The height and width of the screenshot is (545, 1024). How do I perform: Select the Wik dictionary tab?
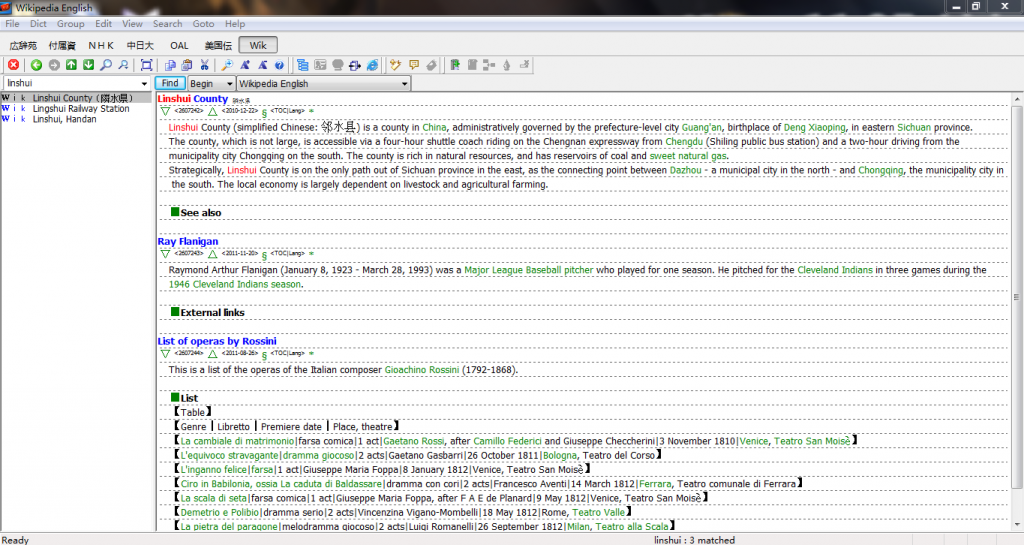click(258, 45)
